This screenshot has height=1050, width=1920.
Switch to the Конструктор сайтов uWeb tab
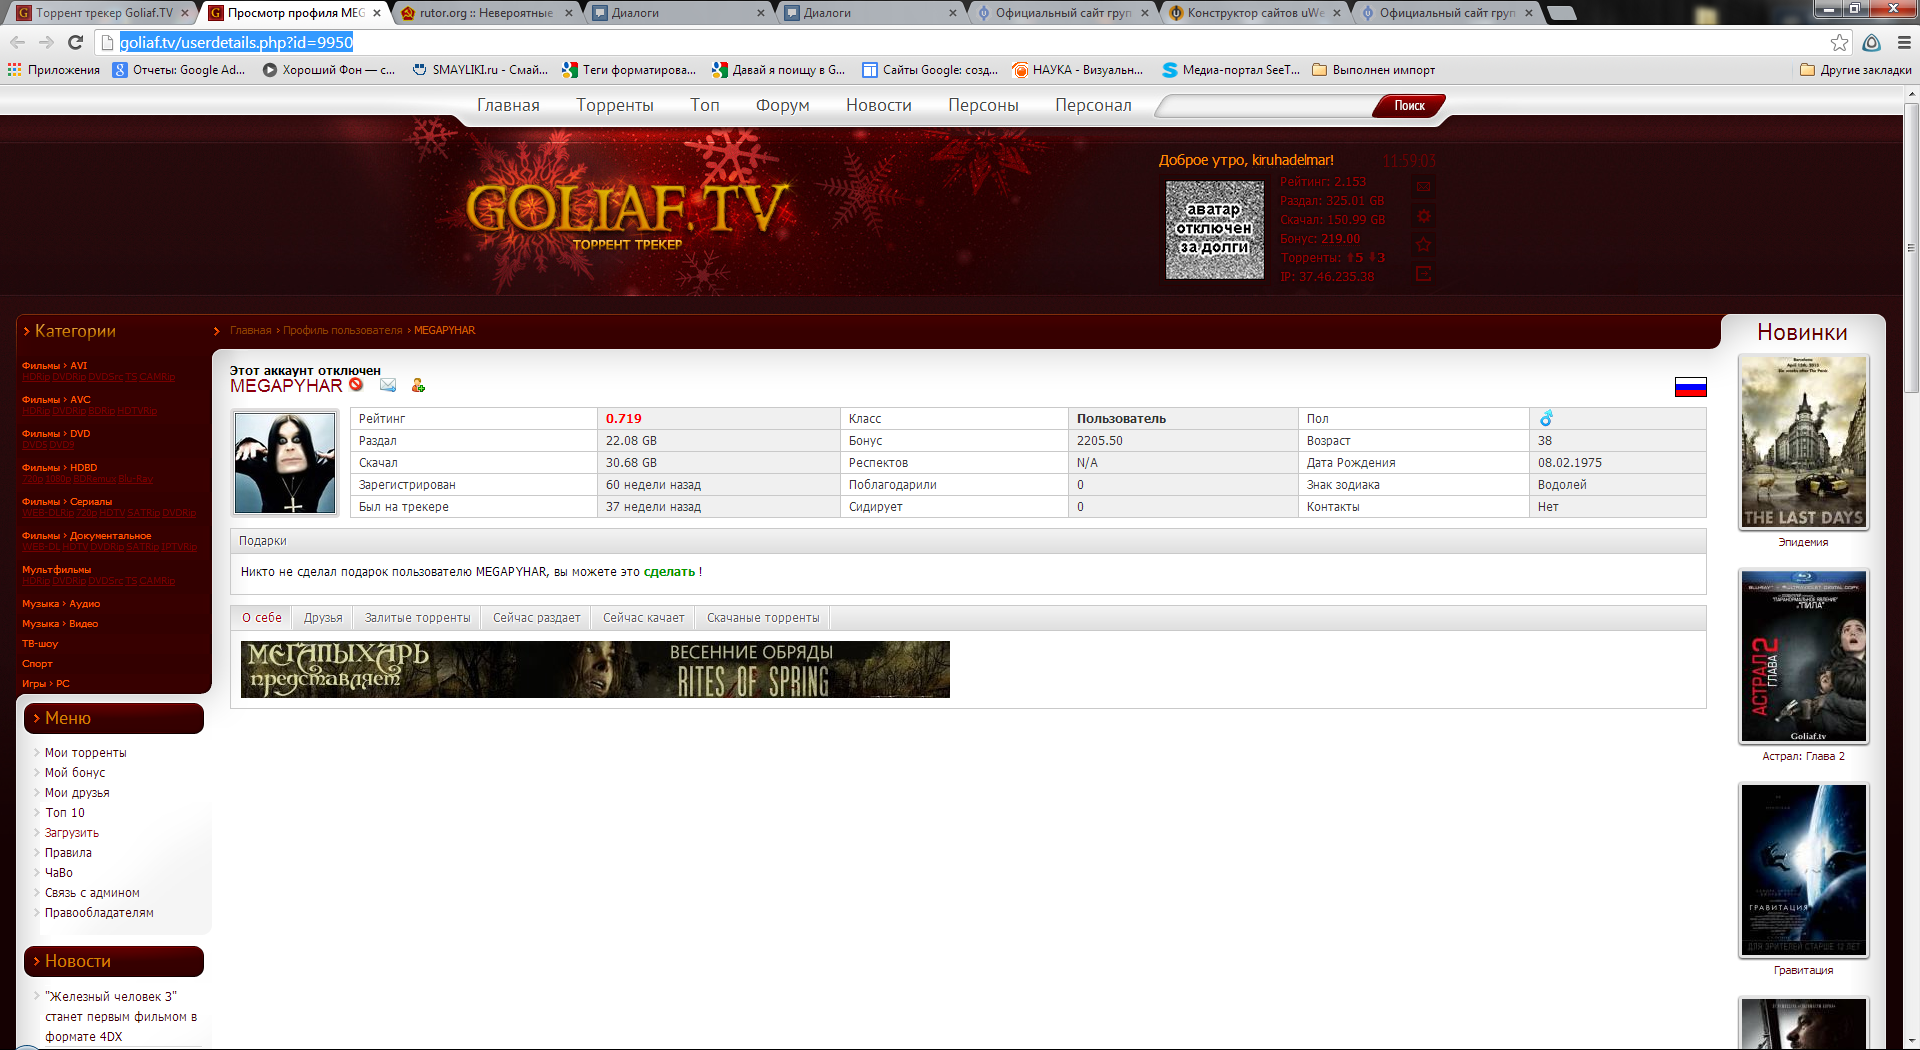[x=1255, y=13]
